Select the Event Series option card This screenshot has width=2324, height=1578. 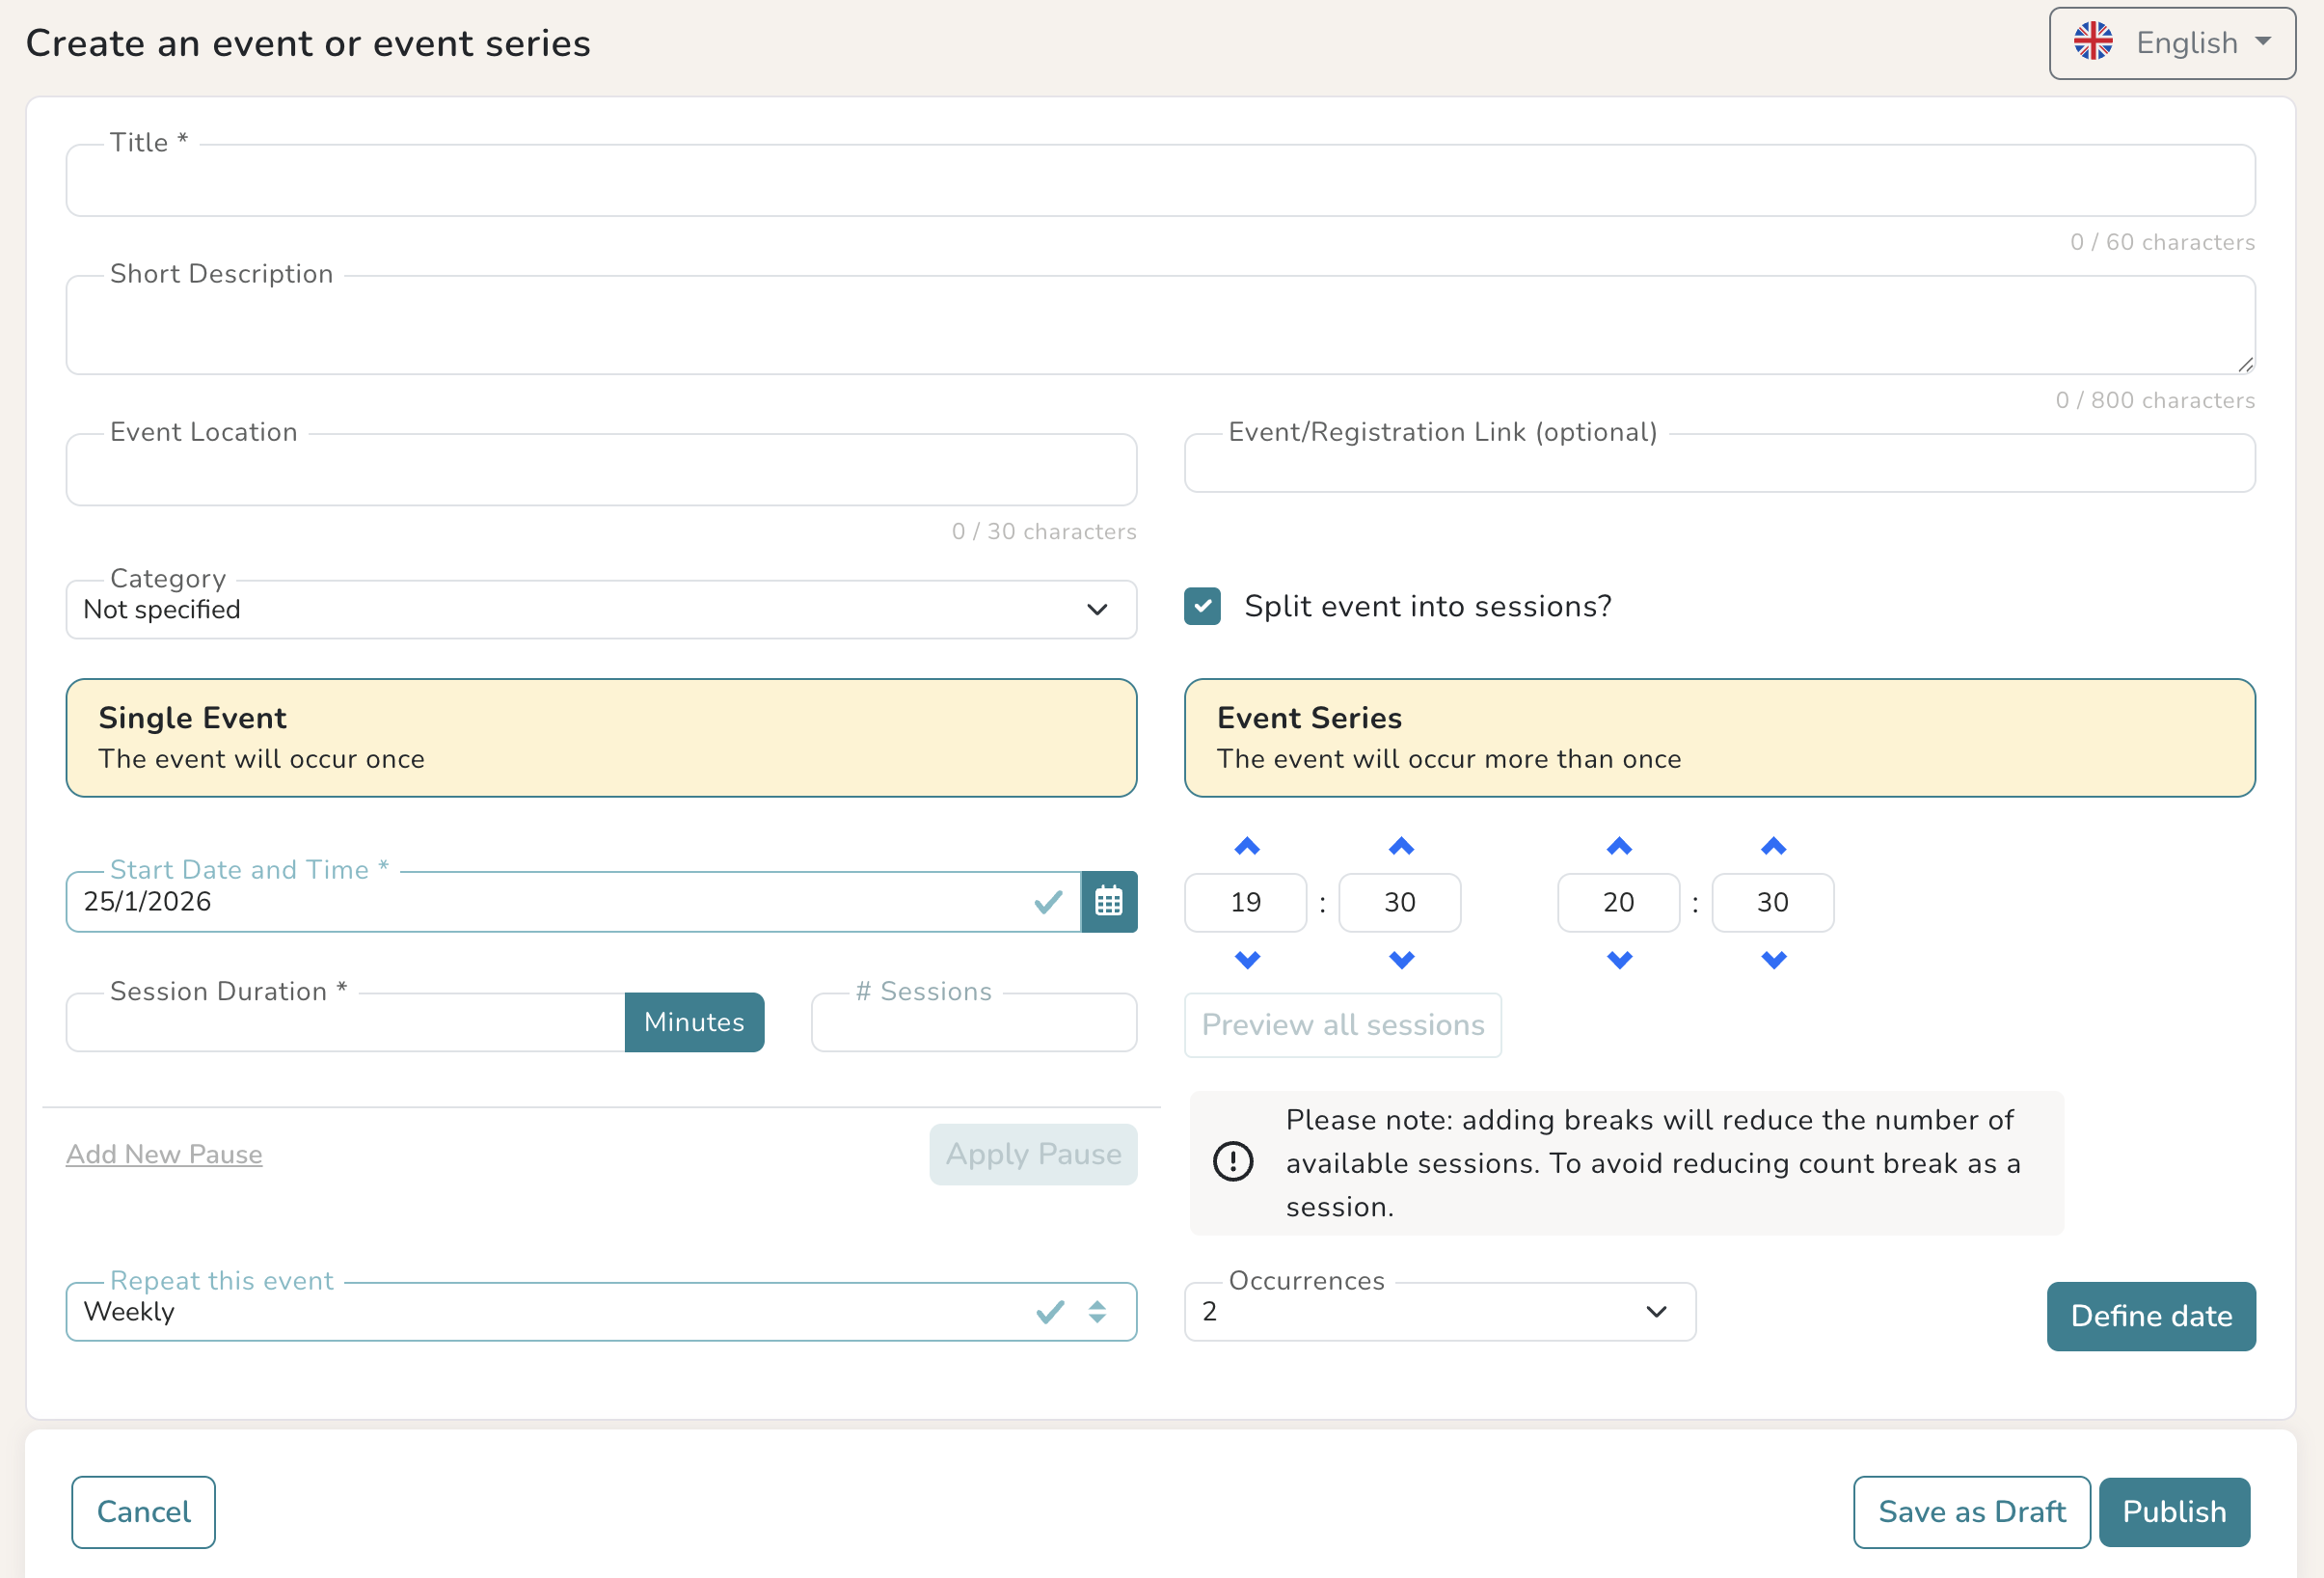click(x=1719, y=738)
